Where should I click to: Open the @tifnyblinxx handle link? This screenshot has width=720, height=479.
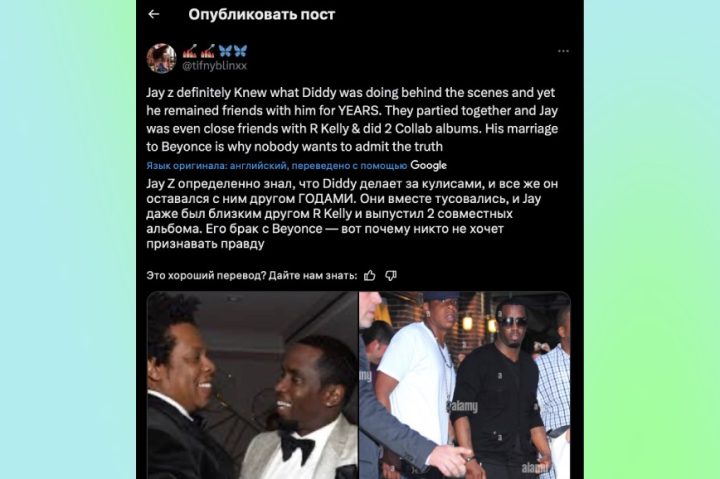[214, 66]
